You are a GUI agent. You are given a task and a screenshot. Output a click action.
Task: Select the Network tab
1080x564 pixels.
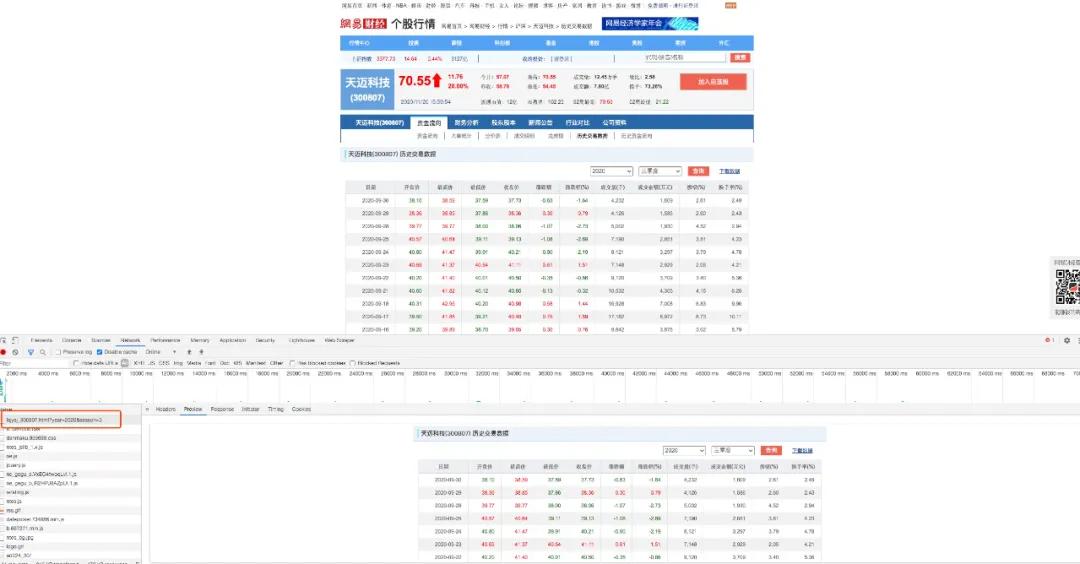coord(130,340)
